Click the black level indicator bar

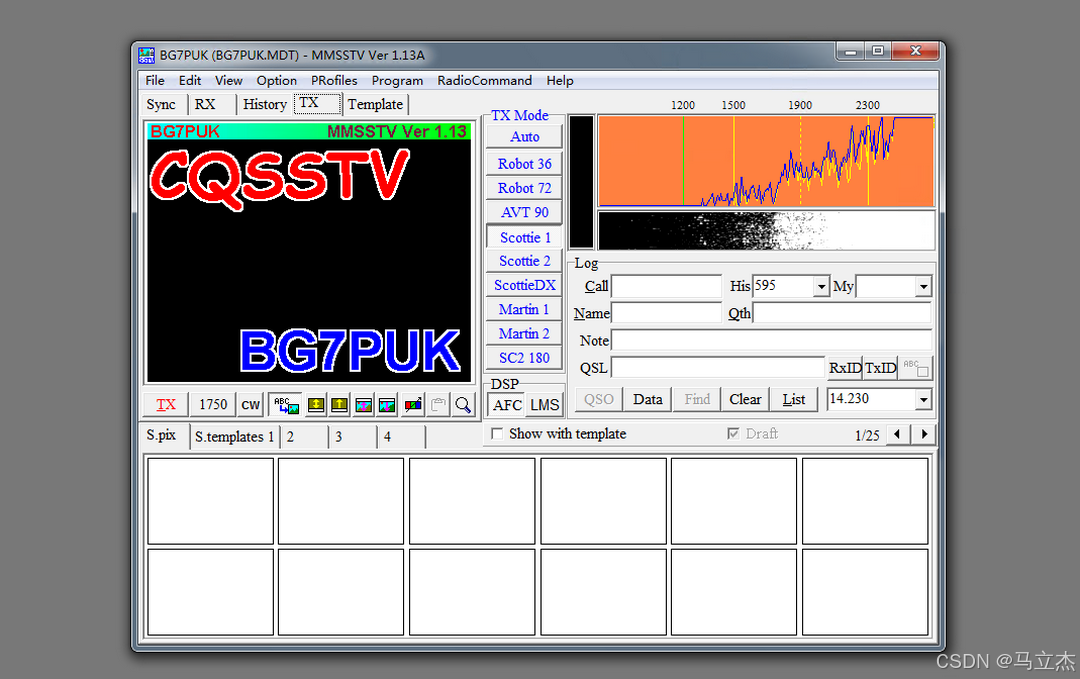click(x=581, y=182)
